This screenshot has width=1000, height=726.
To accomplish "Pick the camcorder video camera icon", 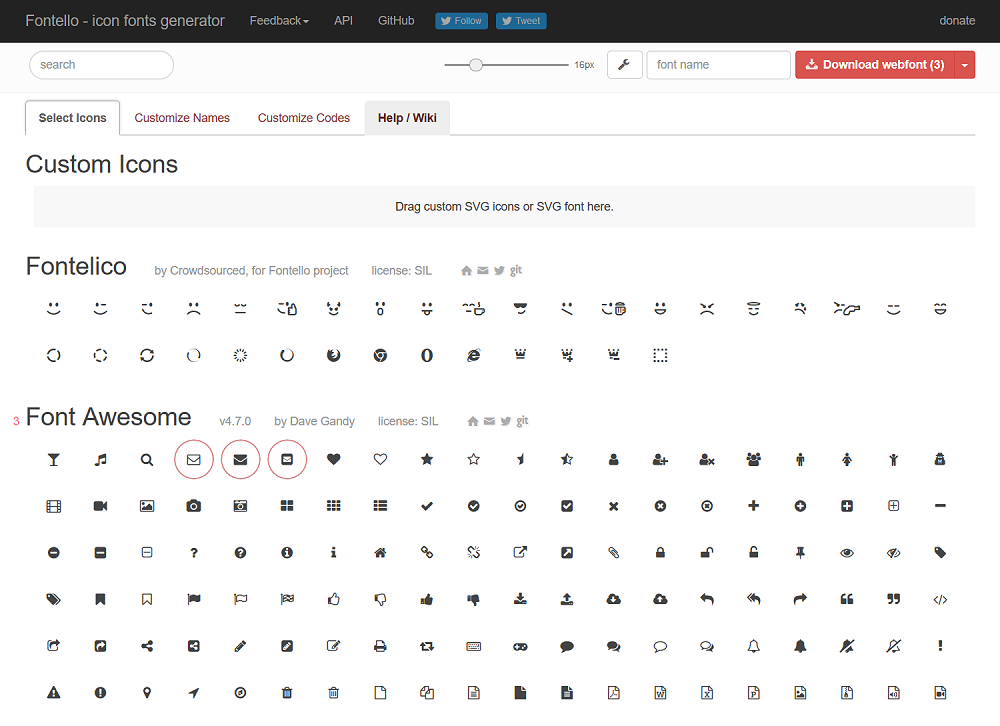I will 100,506.
